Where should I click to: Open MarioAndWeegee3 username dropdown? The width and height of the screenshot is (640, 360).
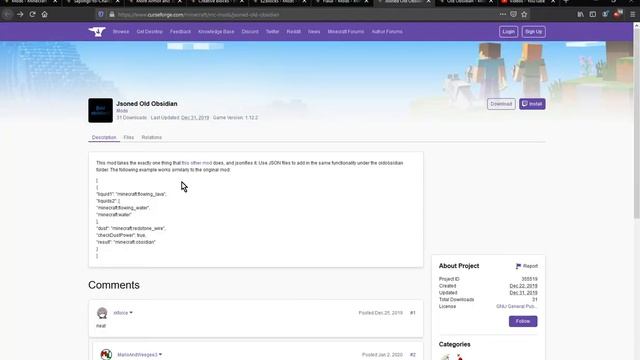coord(140,355)
